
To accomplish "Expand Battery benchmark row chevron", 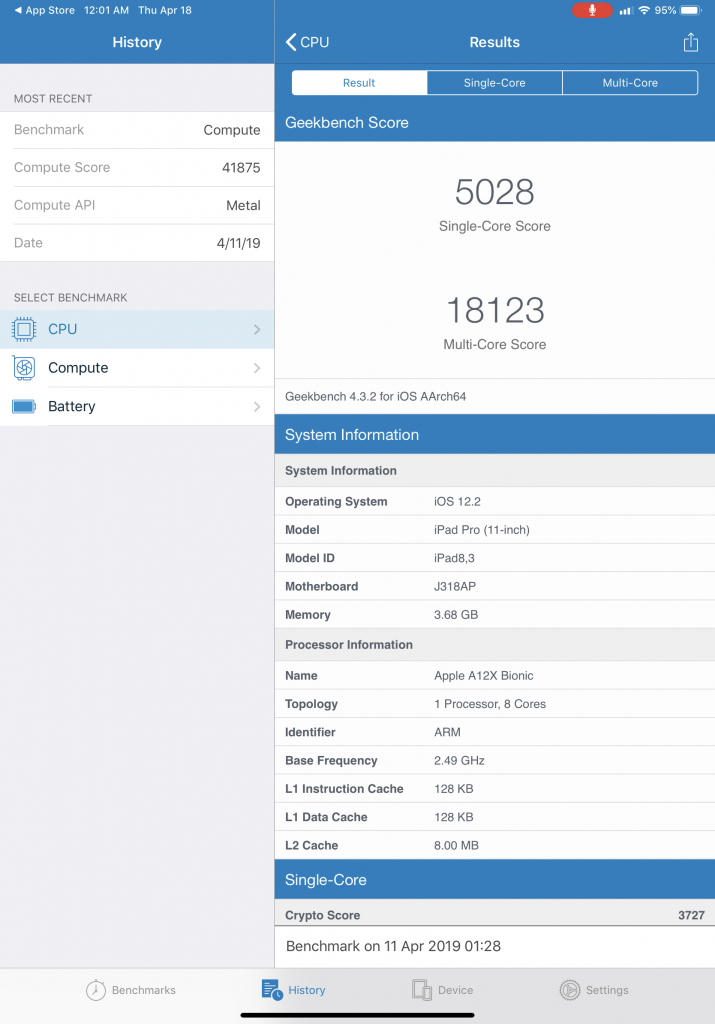I will point(257,407).
